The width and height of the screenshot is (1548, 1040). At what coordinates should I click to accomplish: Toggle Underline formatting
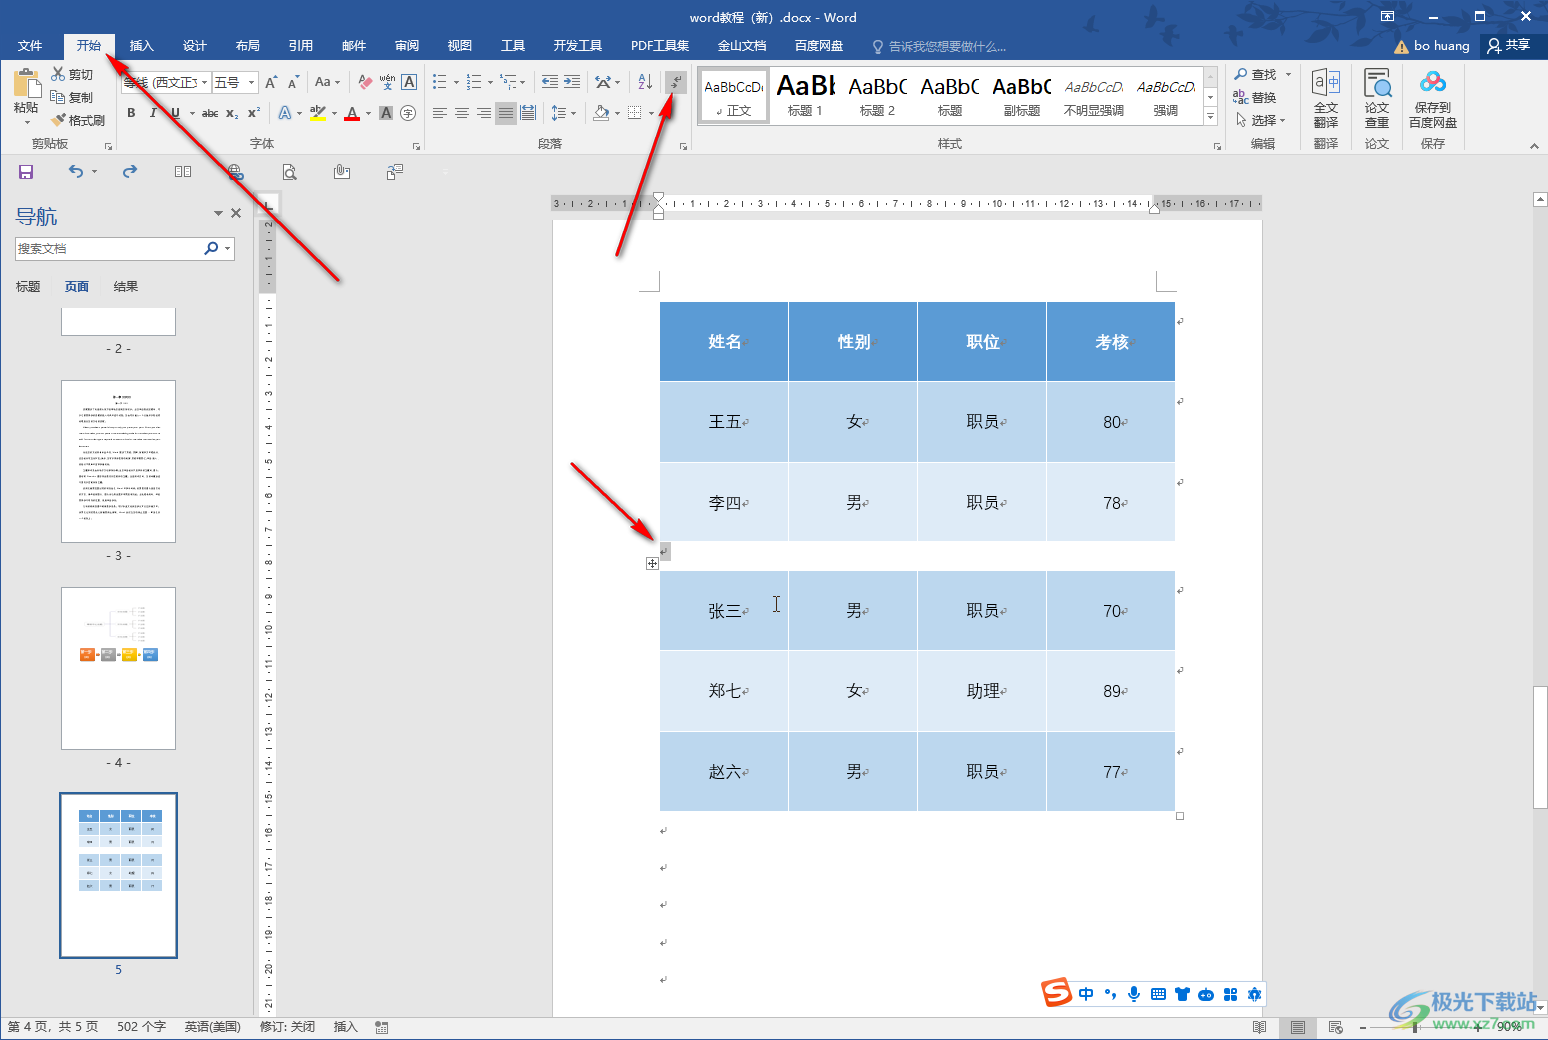175,113
